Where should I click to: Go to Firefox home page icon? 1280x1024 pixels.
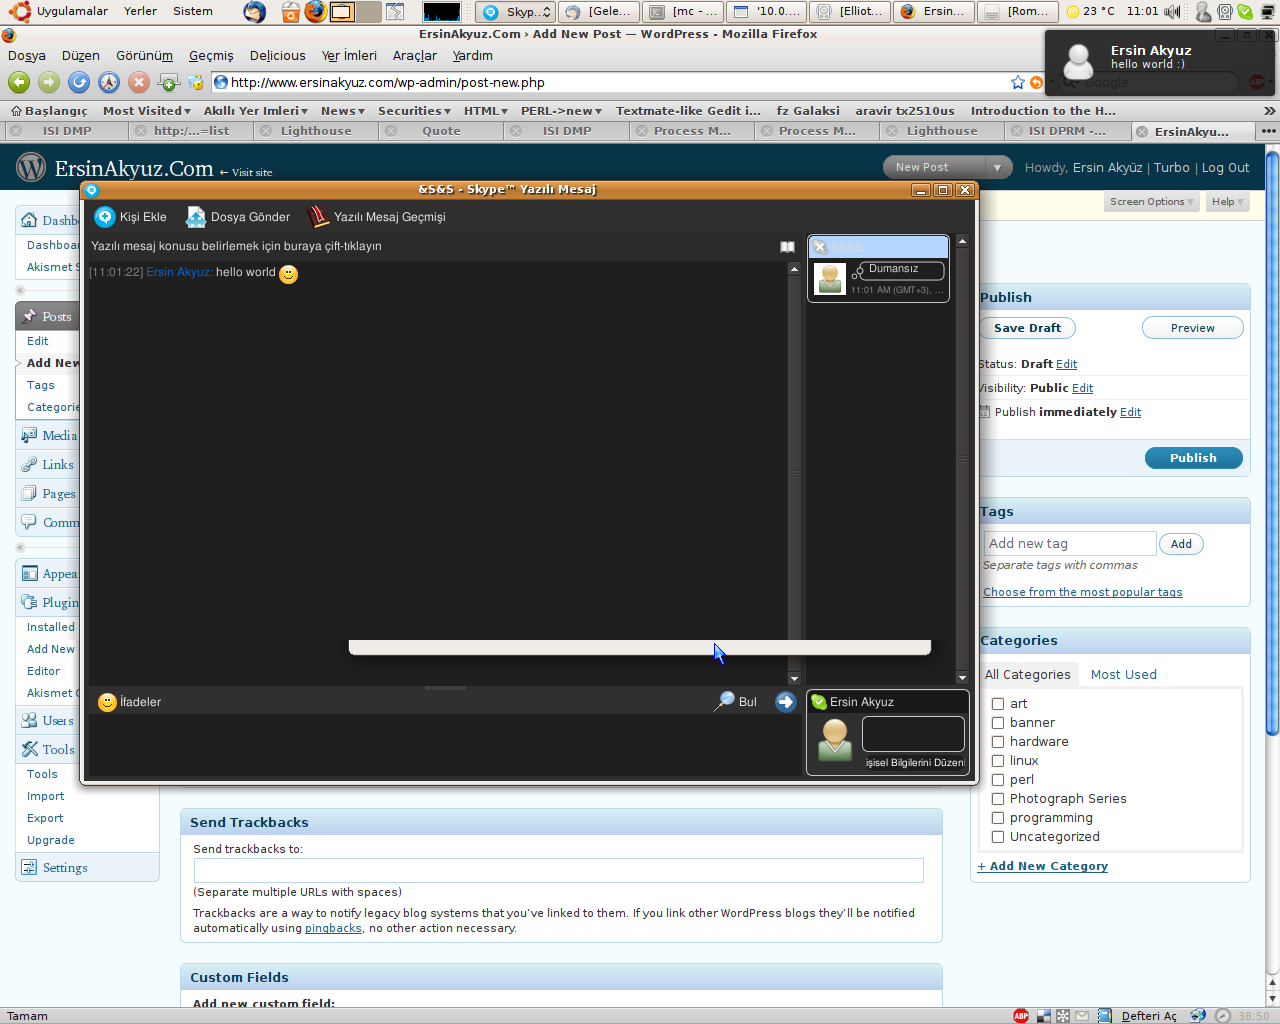[109, 83]
